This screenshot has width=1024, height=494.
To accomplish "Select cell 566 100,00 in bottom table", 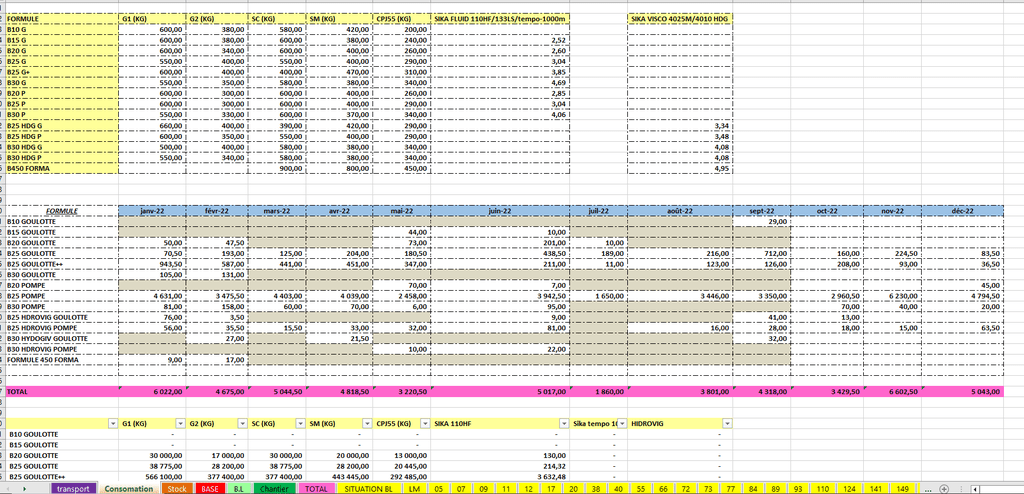I will [152, 477].
